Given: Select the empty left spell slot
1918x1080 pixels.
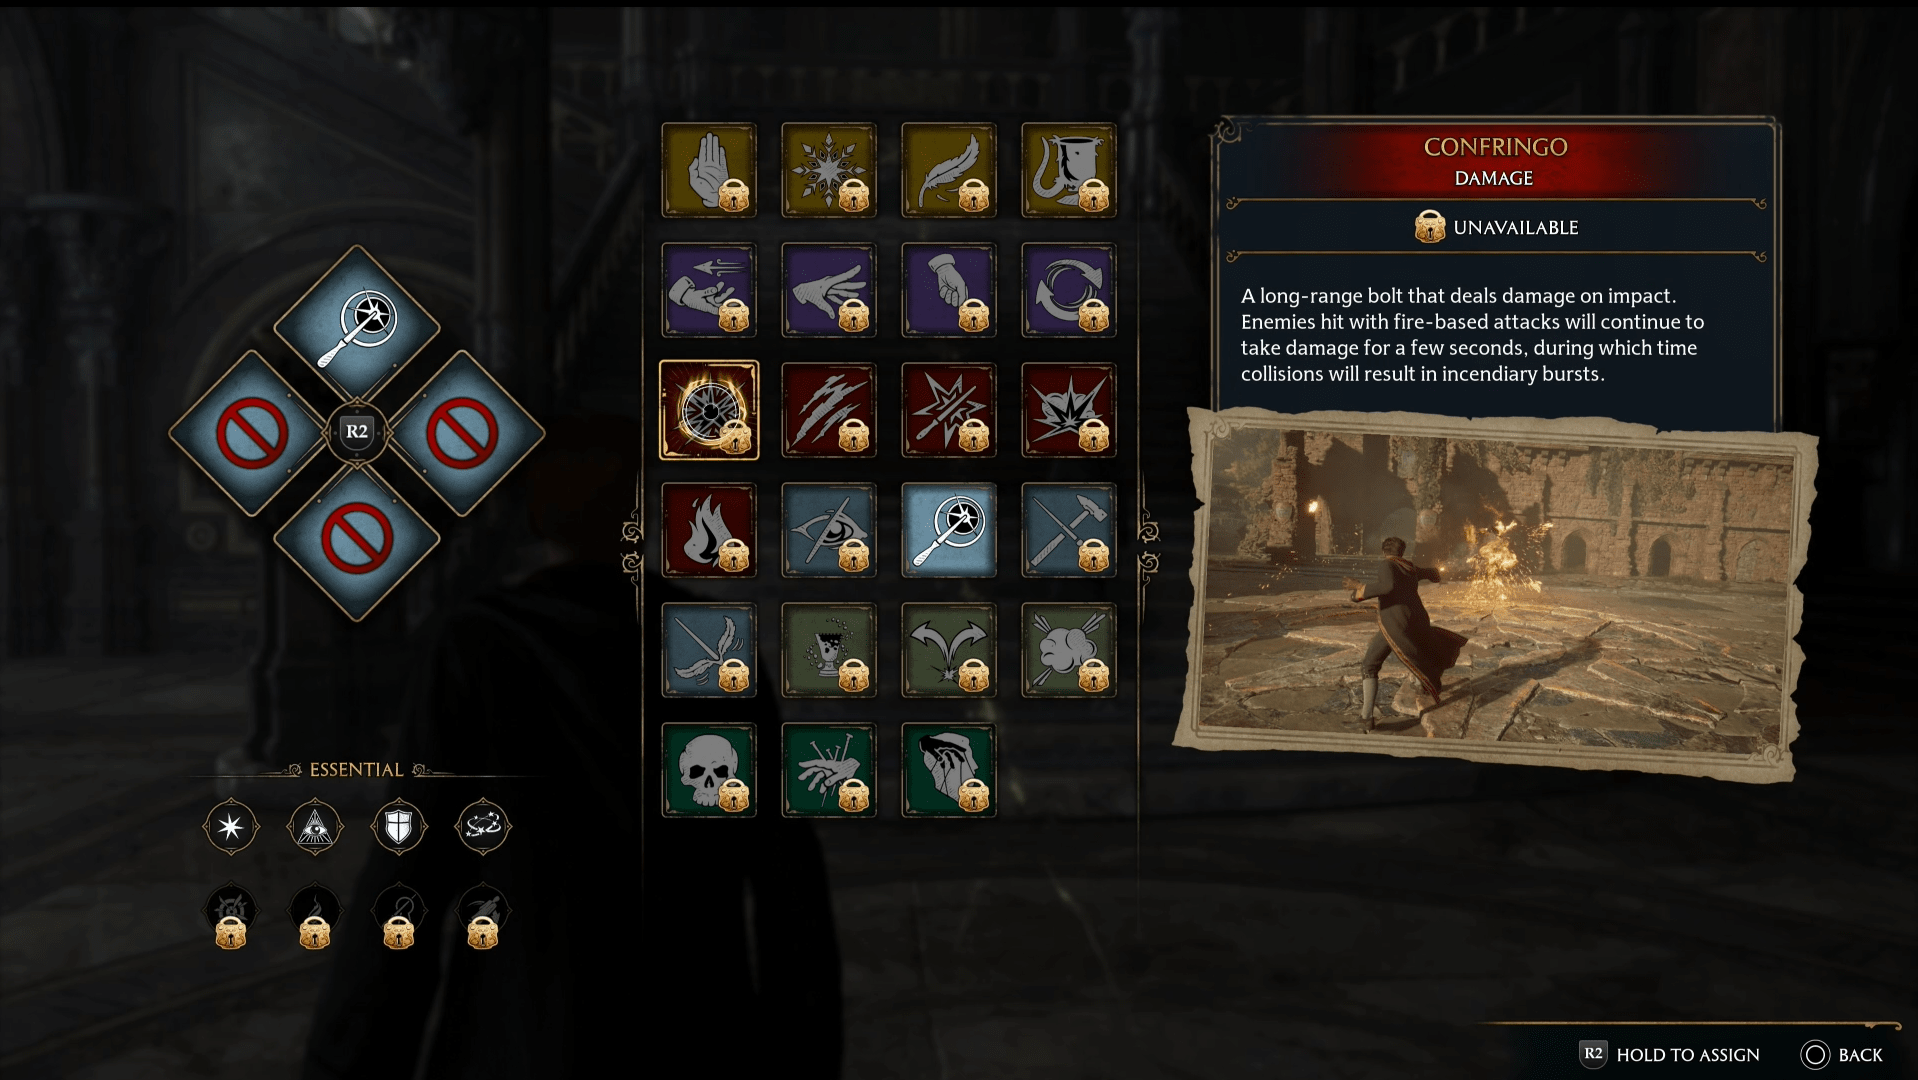Looking at the screenshot, I should [252, 433].
